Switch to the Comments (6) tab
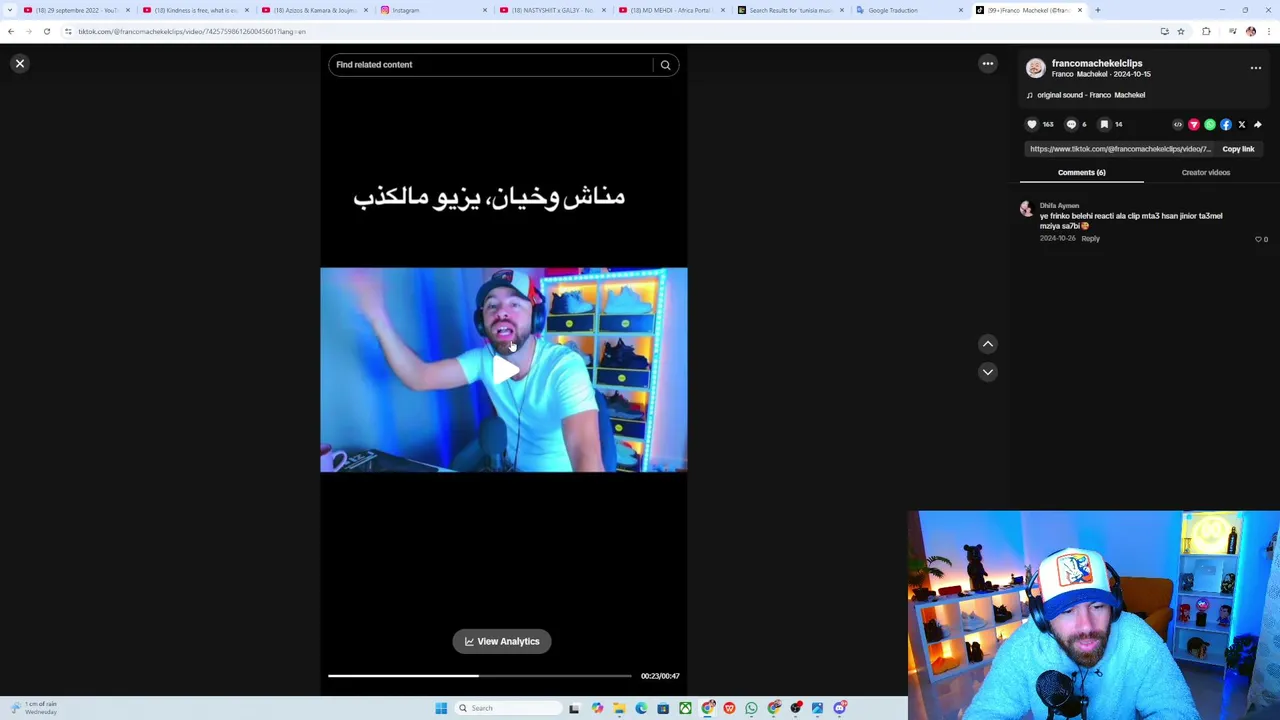This screenshot has height=720, width=1280. (x=1081, y=172)
